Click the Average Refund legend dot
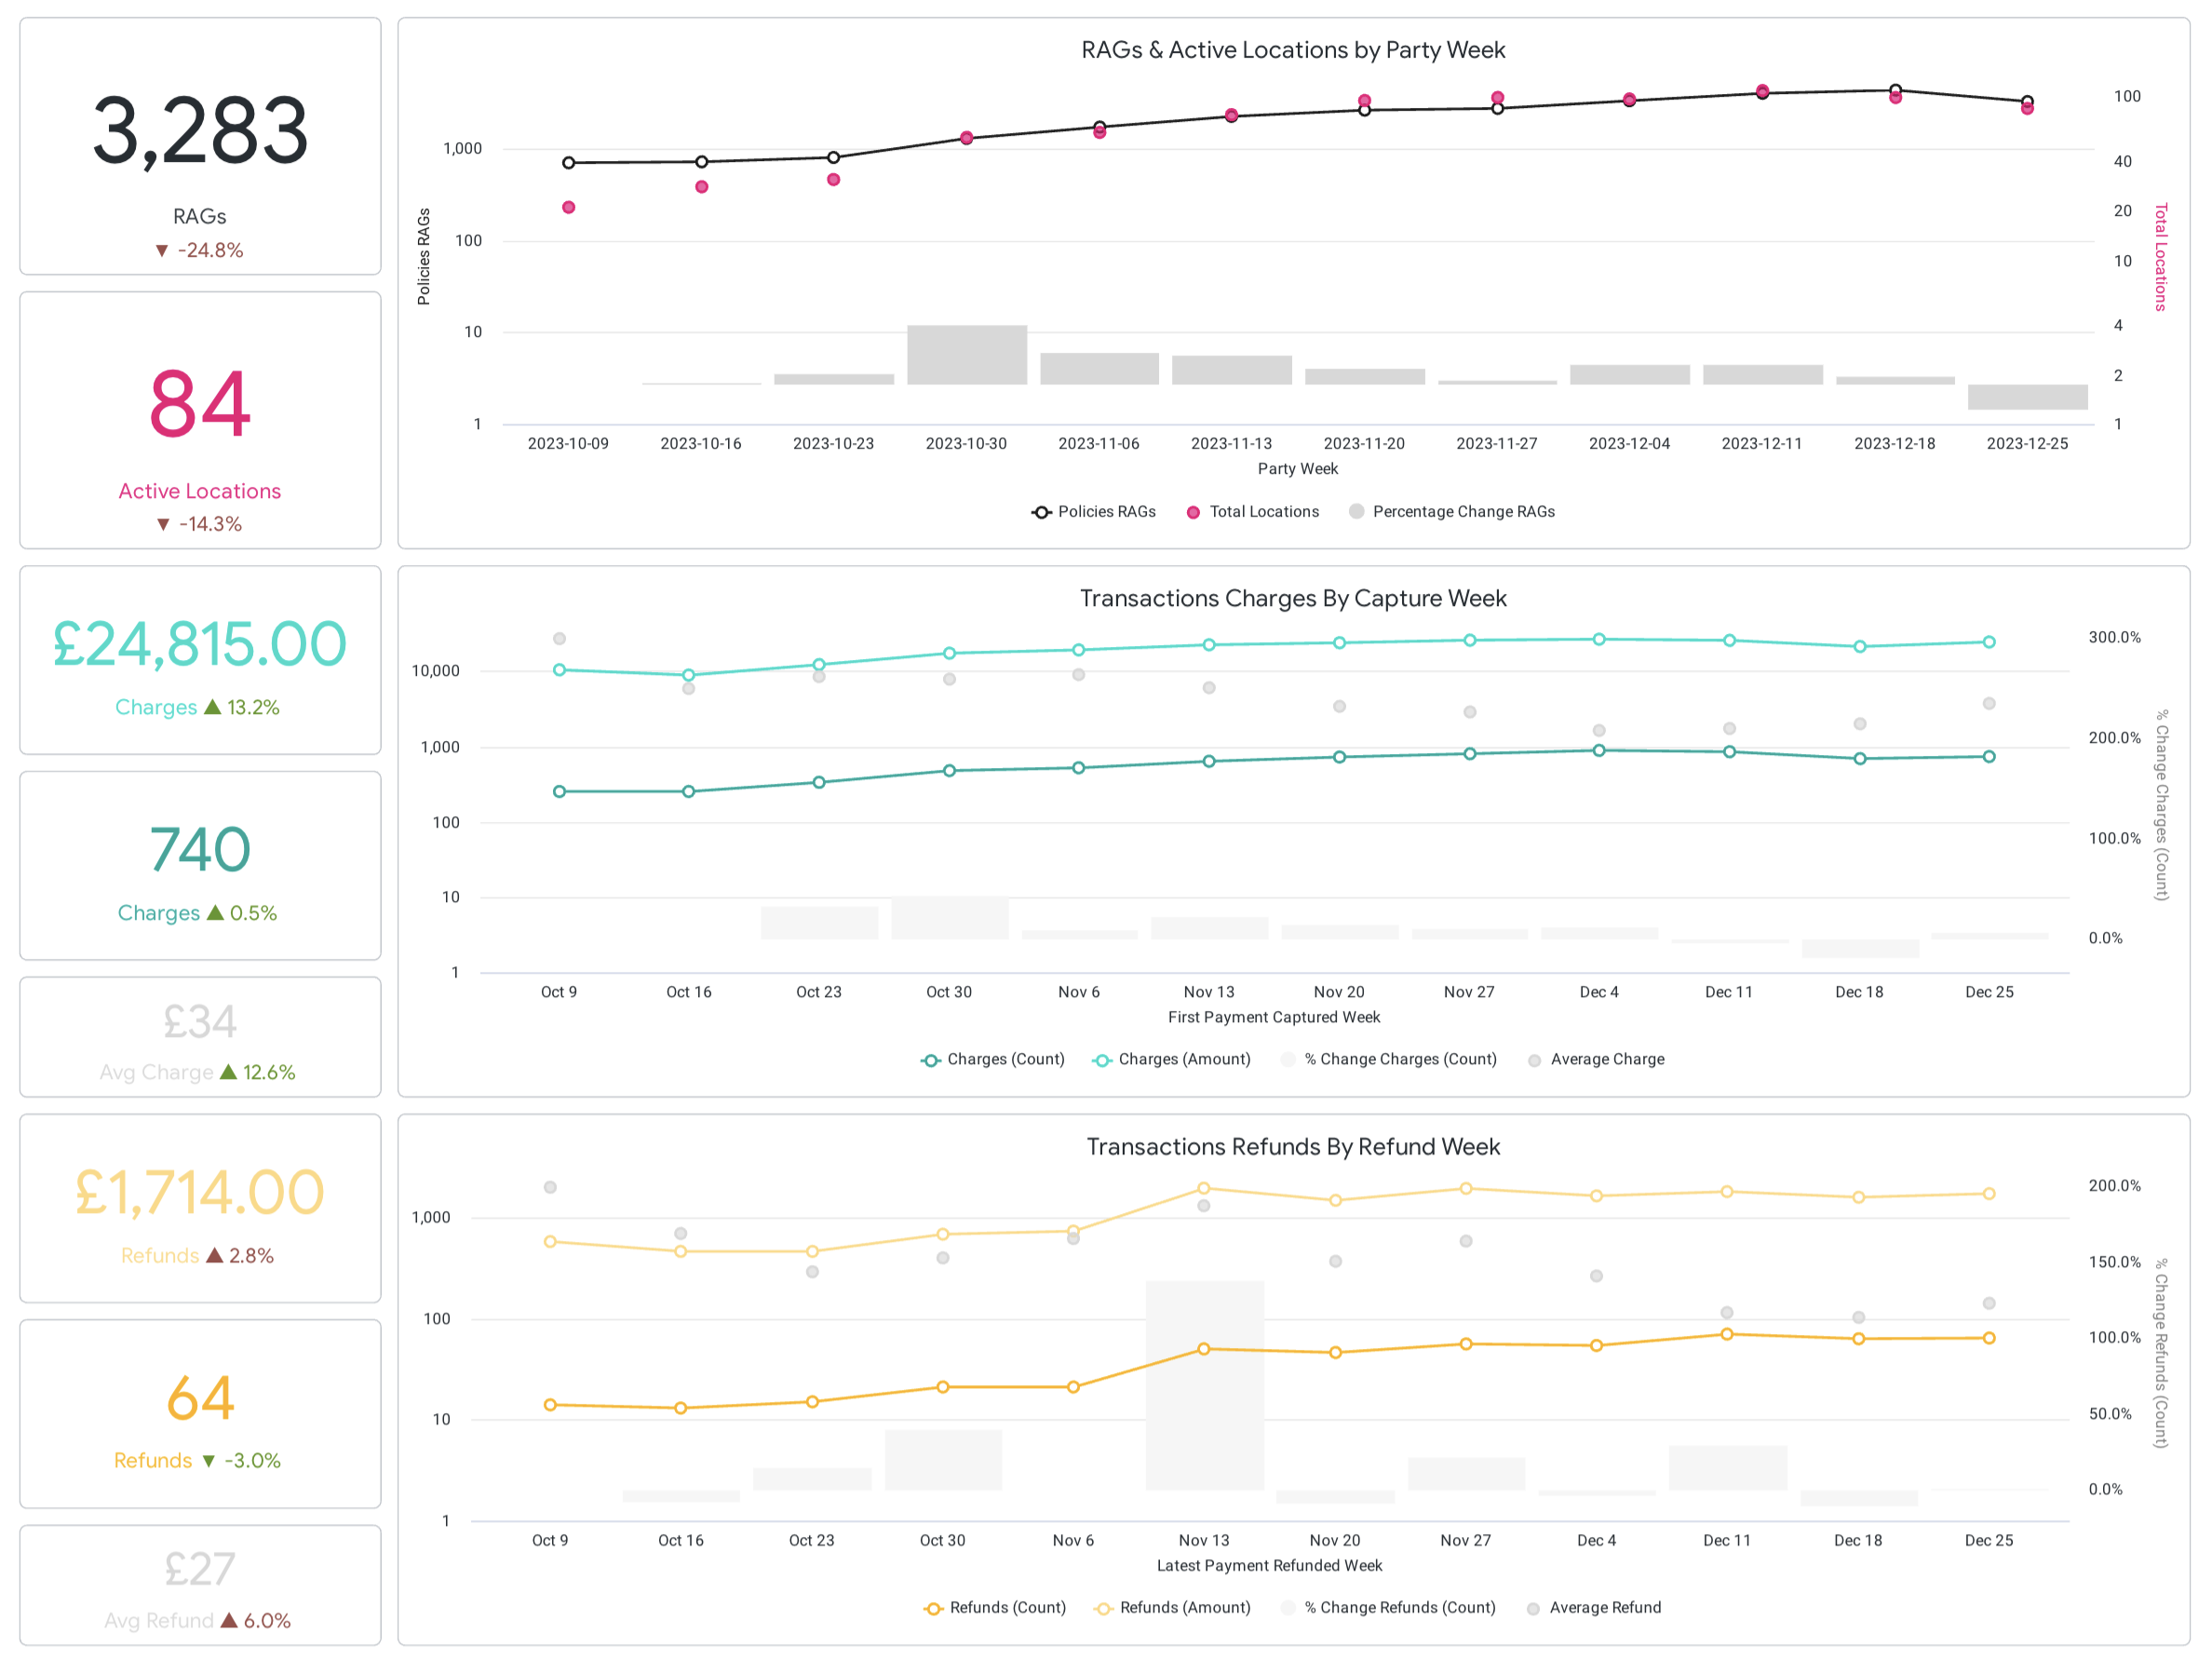This screenshot has height=1659, width=2212. pos(1533,1608)
